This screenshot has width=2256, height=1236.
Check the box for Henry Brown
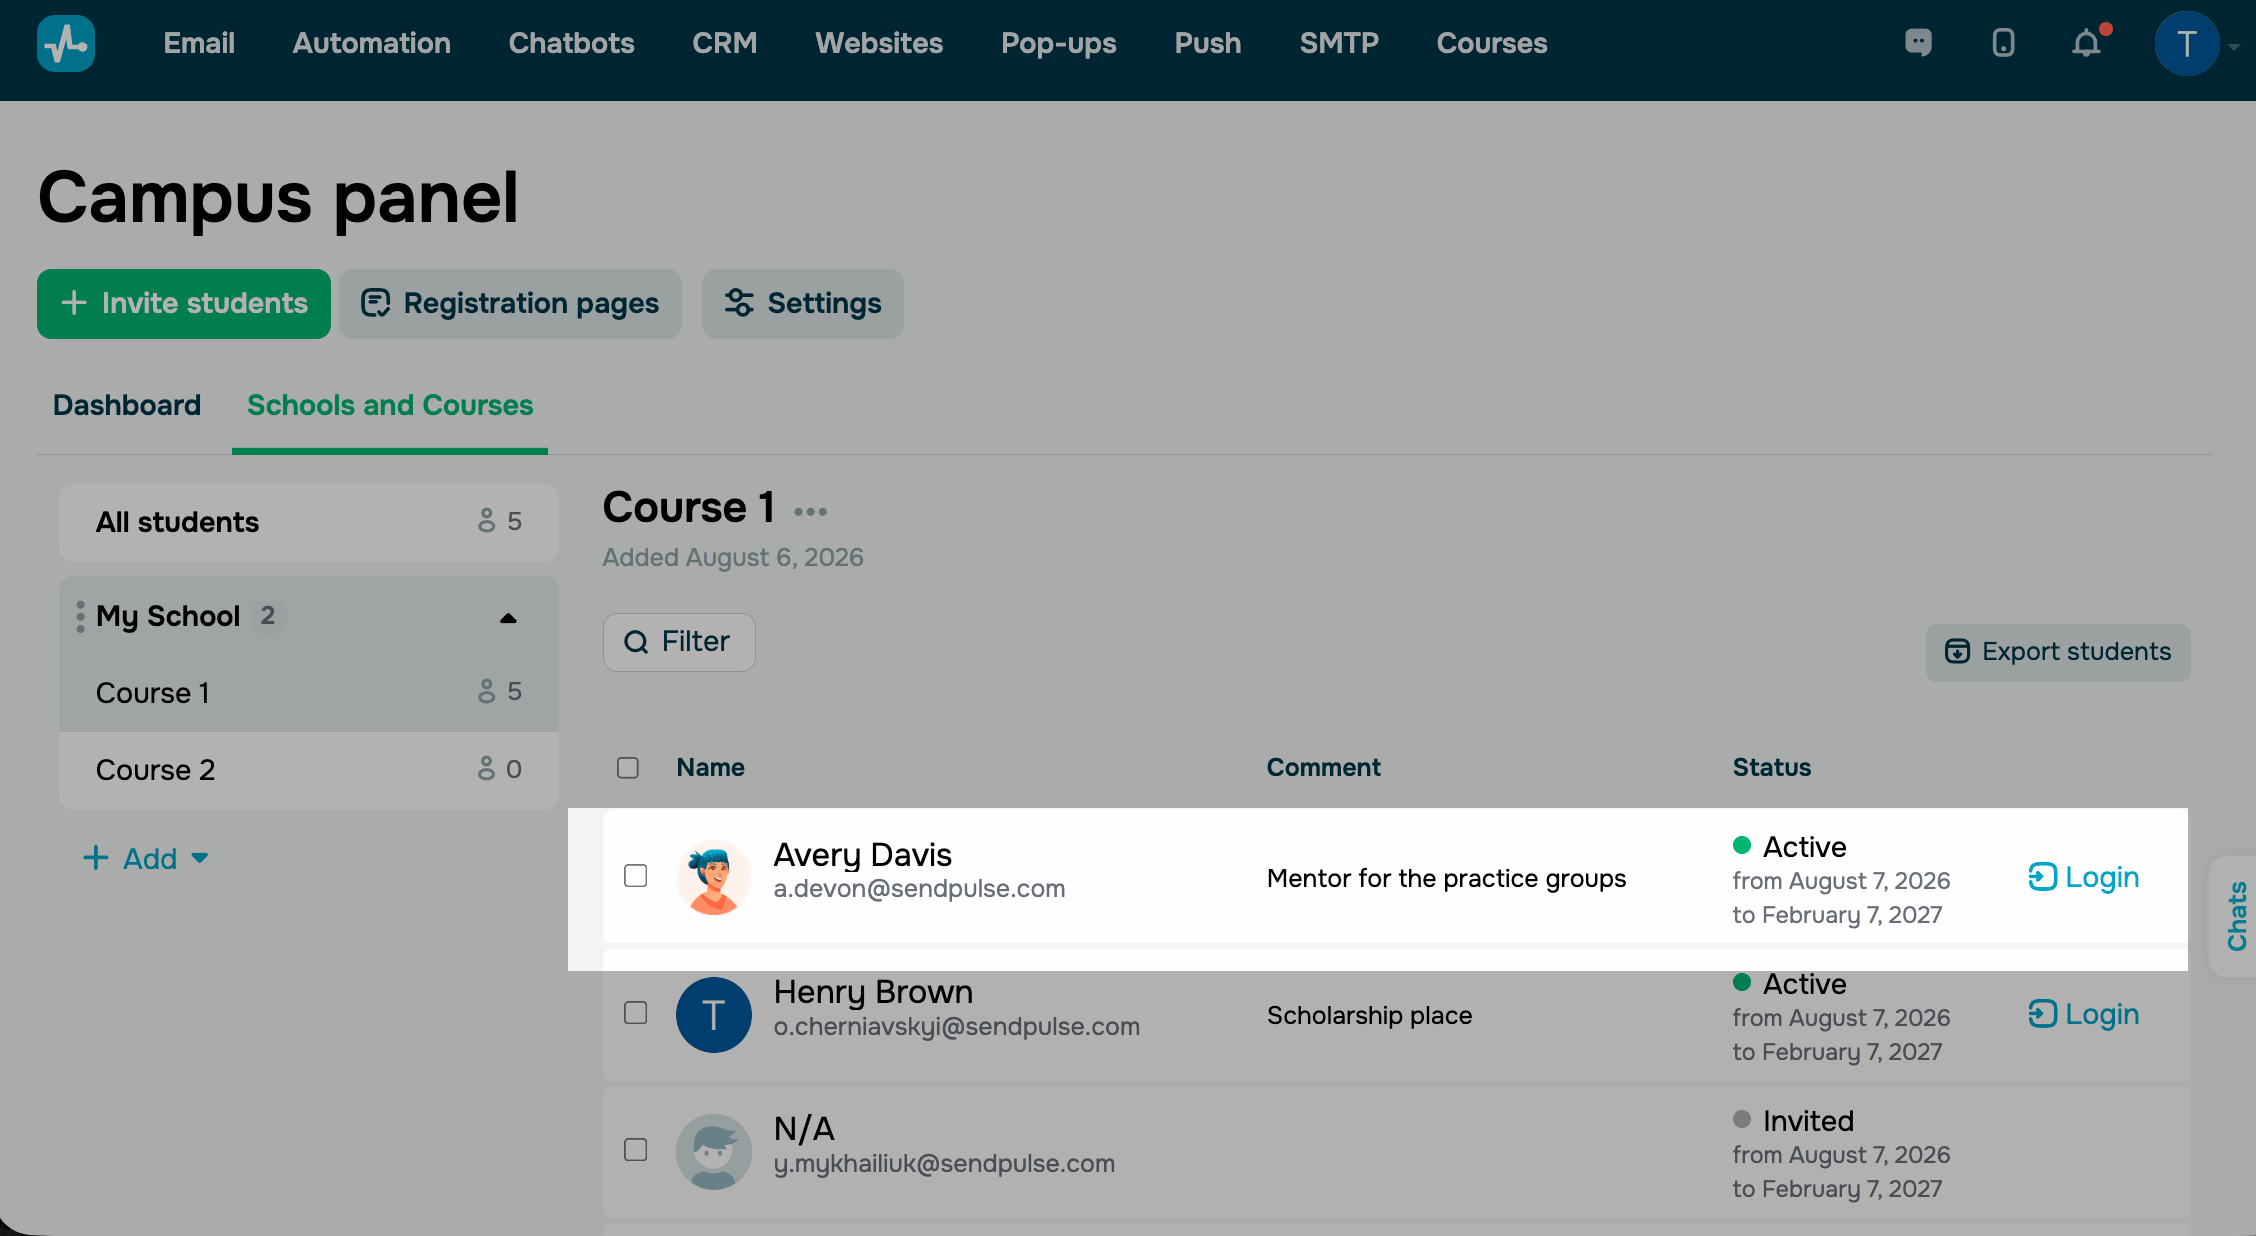point(636,1013)
